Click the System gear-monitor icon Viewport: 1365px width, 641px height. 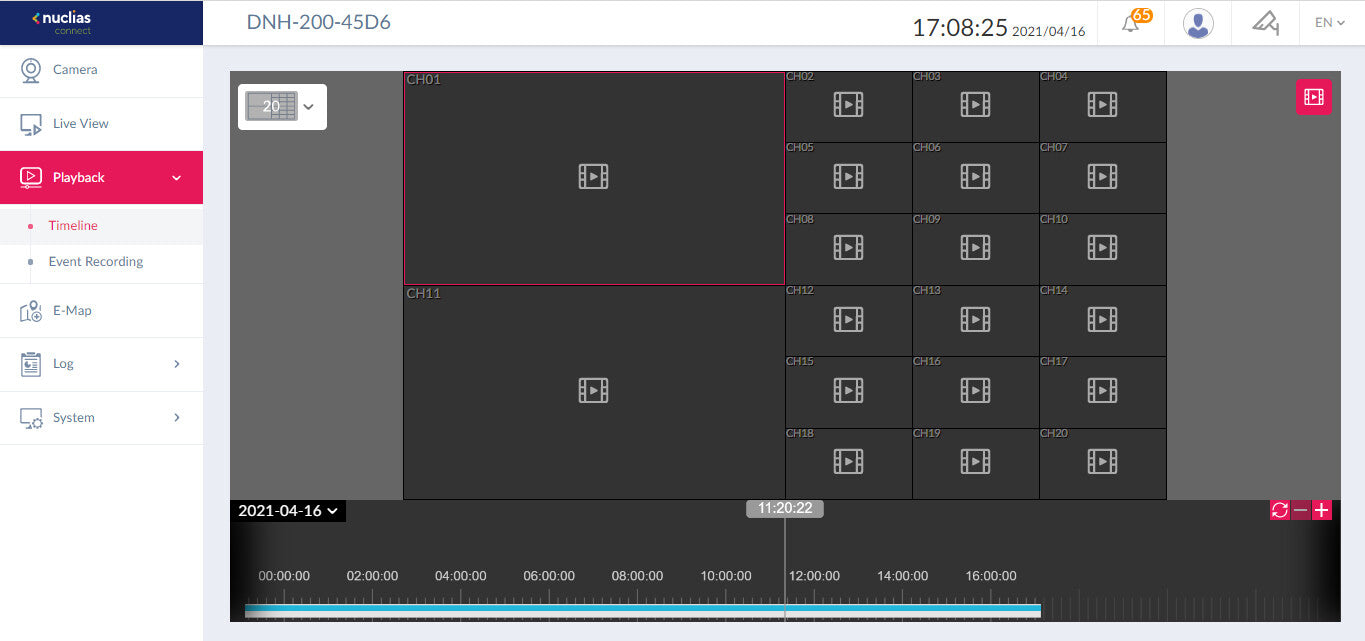point(31,418)
